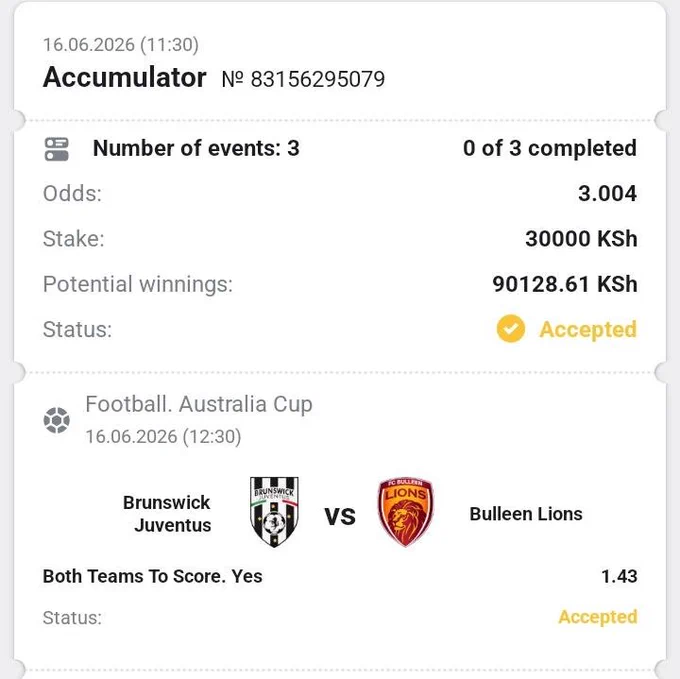This screenshot has width=680, height=679.
Task: Click the 30000 KSh stake amount
Action: tap(581, 239)
